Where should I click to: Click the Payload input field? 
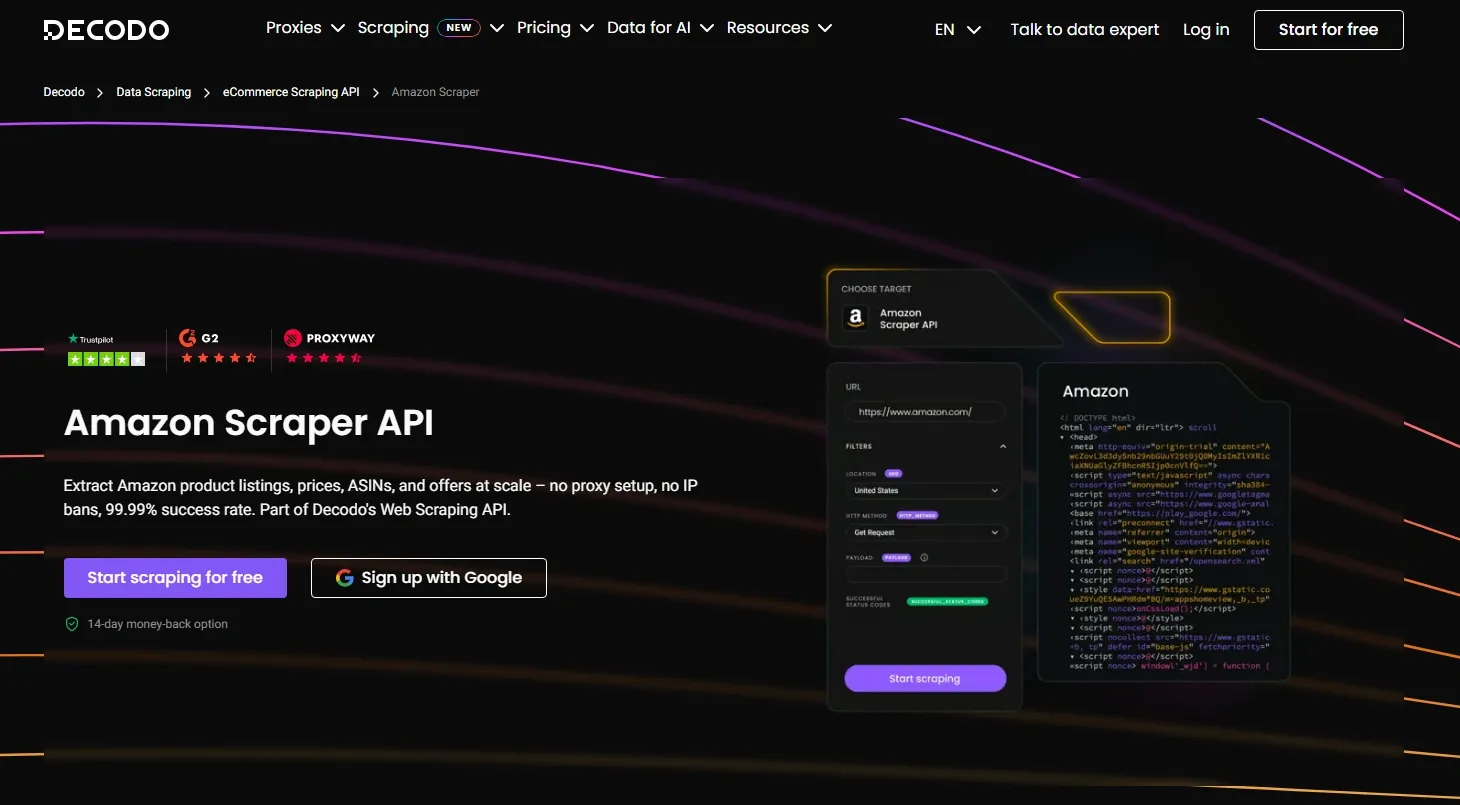pos(925,574)
